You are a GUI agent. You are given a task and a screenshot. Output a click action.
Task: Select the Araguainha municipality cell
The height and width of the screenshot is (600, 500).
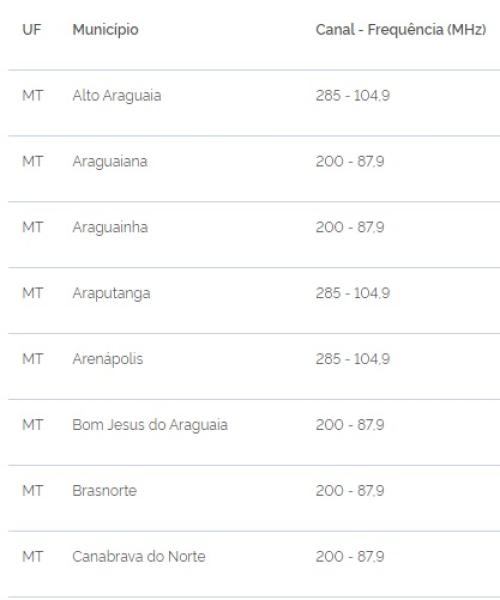(x=110, y=227)
